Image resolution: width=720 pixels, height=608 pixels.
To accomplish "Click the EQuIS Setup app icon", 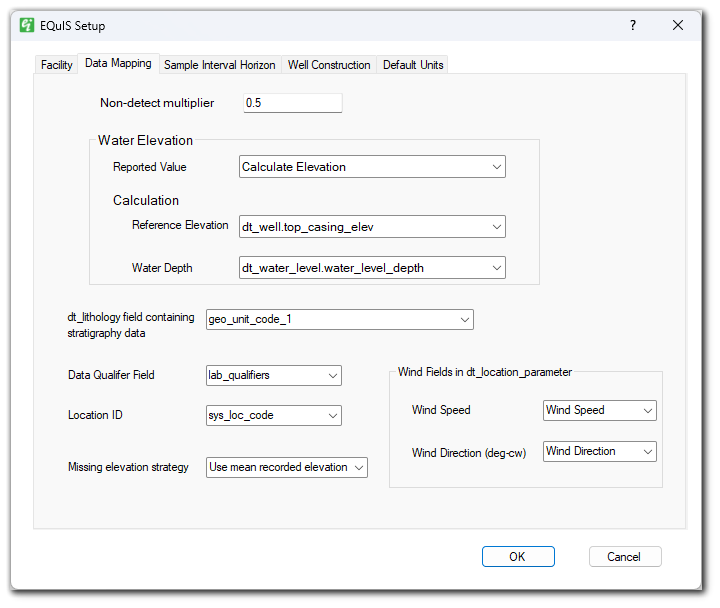I will (27, 25).
